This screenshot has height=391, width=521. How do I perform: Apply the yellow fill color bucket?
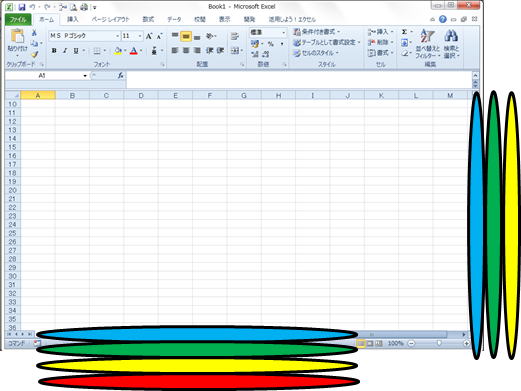pyautogui.click(x=118, y=51)
